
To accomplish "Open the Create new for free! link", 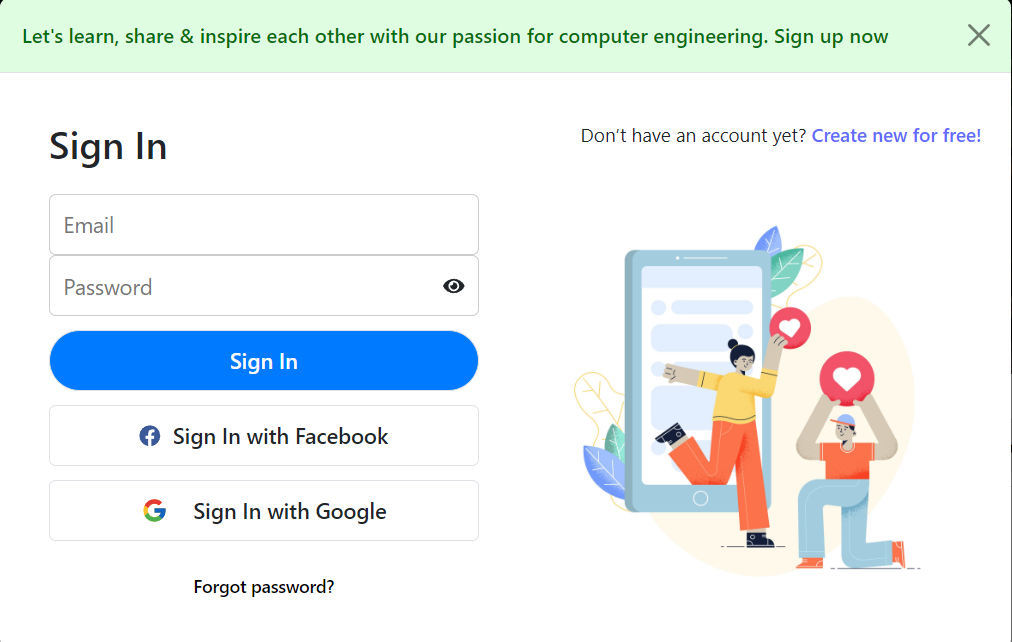I will pos(896,135).
